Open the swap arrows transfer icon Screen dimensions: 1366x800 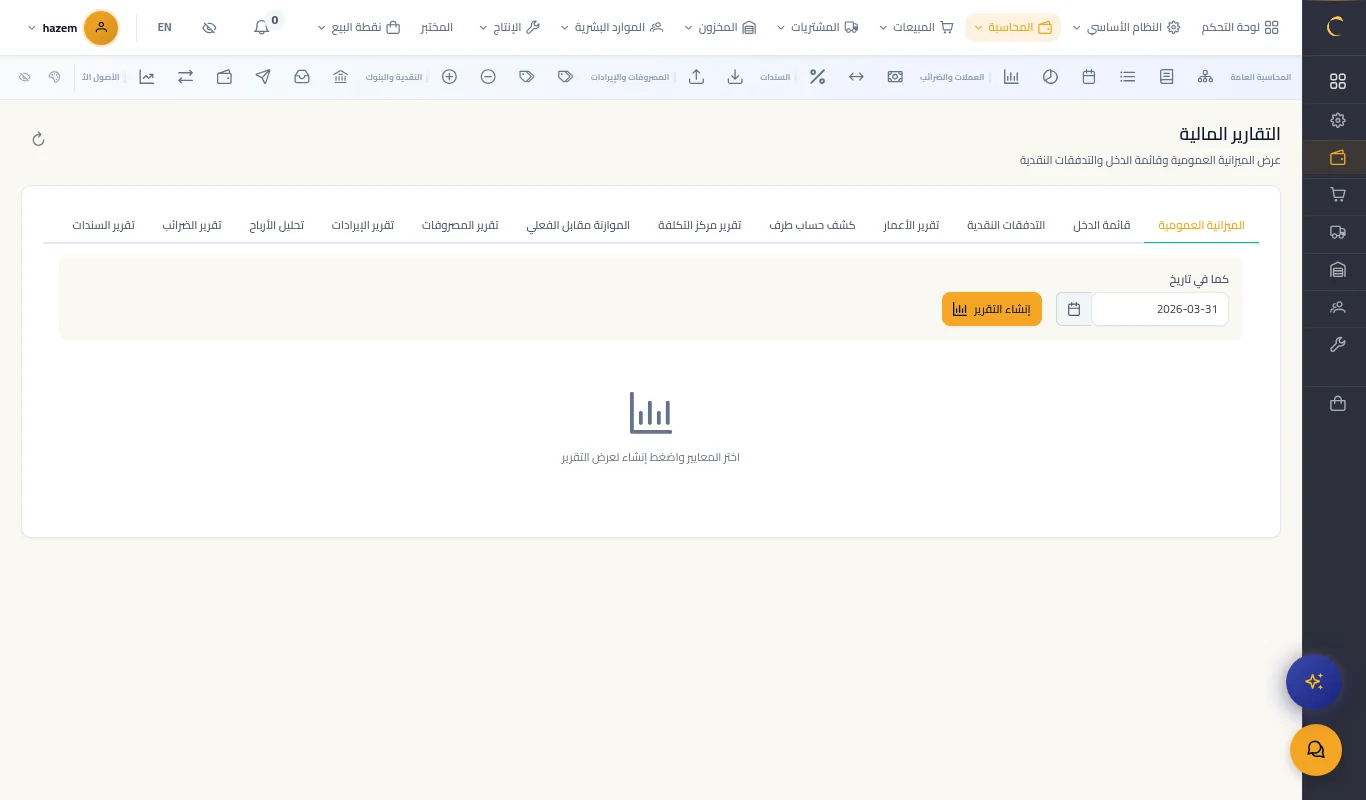(x=186, y=76)
